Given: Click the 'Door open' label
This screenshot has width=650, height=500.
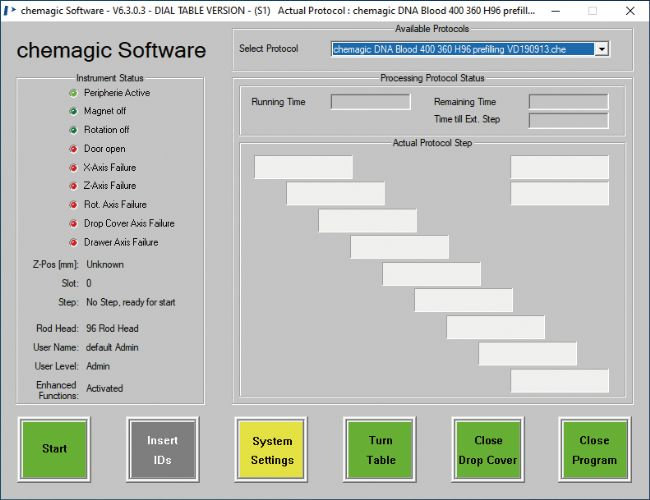Looking at the screenshot, I should click(x=104, y=149).
